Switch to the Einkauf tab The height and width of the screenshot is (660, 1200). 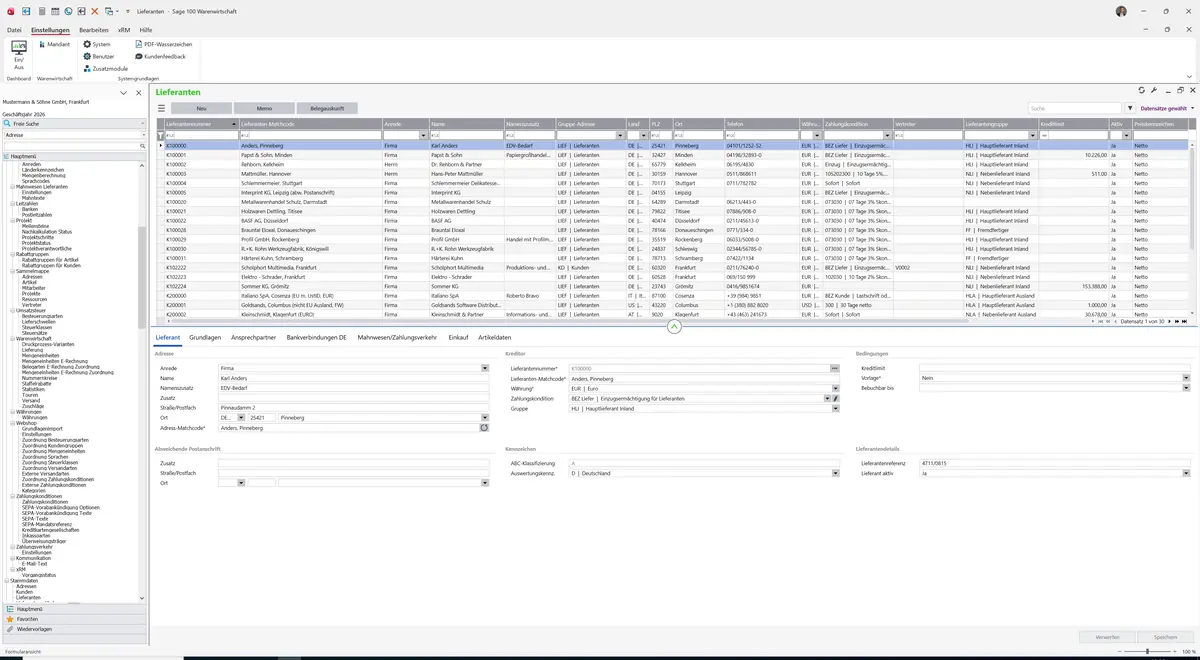click(458, 338)
